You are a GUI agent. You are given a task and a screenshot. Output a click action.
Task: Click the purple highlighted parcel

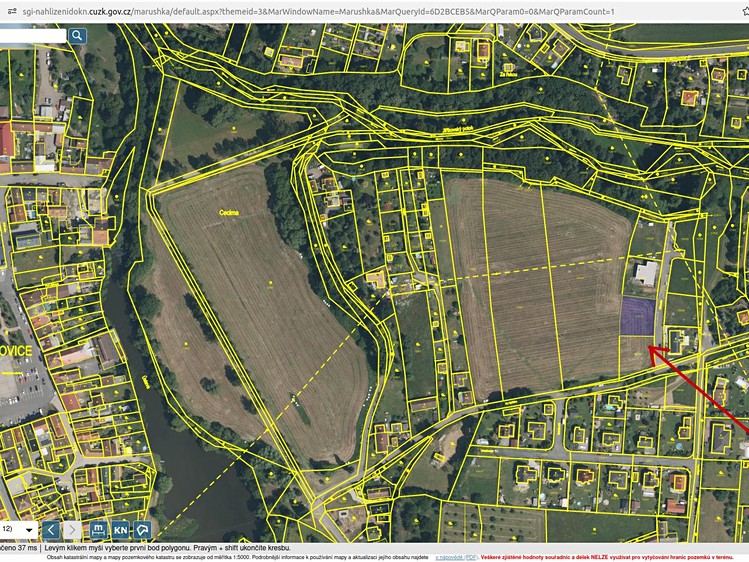coord(638,316)
